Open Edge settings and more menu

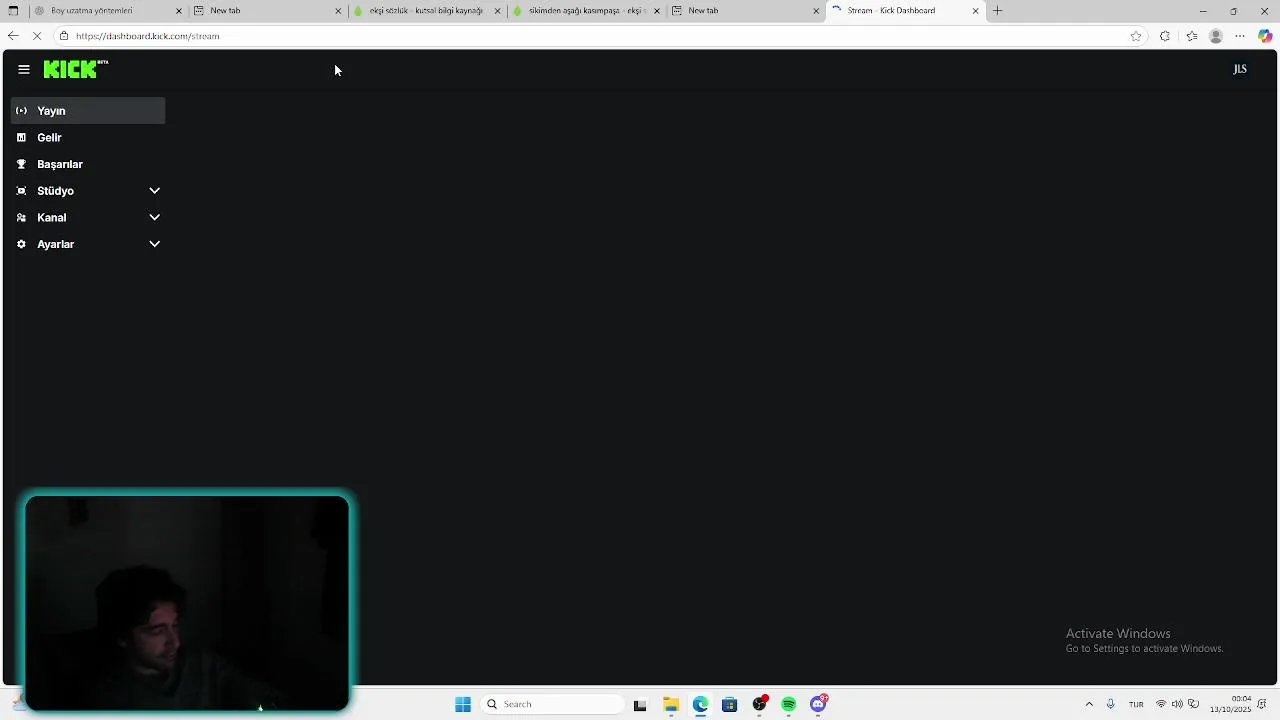1240,36
